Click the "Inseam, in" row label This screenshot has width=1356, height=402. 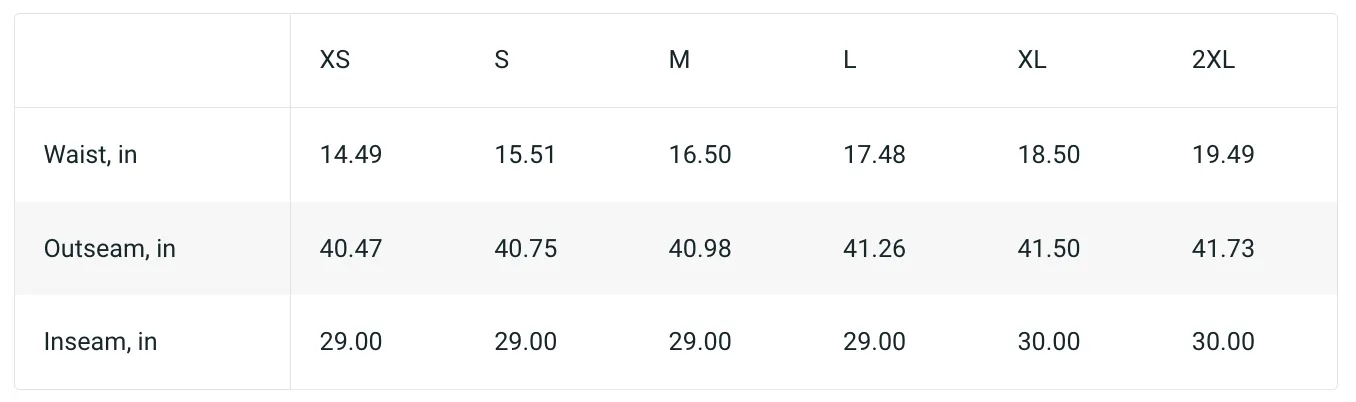click(101, 342)
